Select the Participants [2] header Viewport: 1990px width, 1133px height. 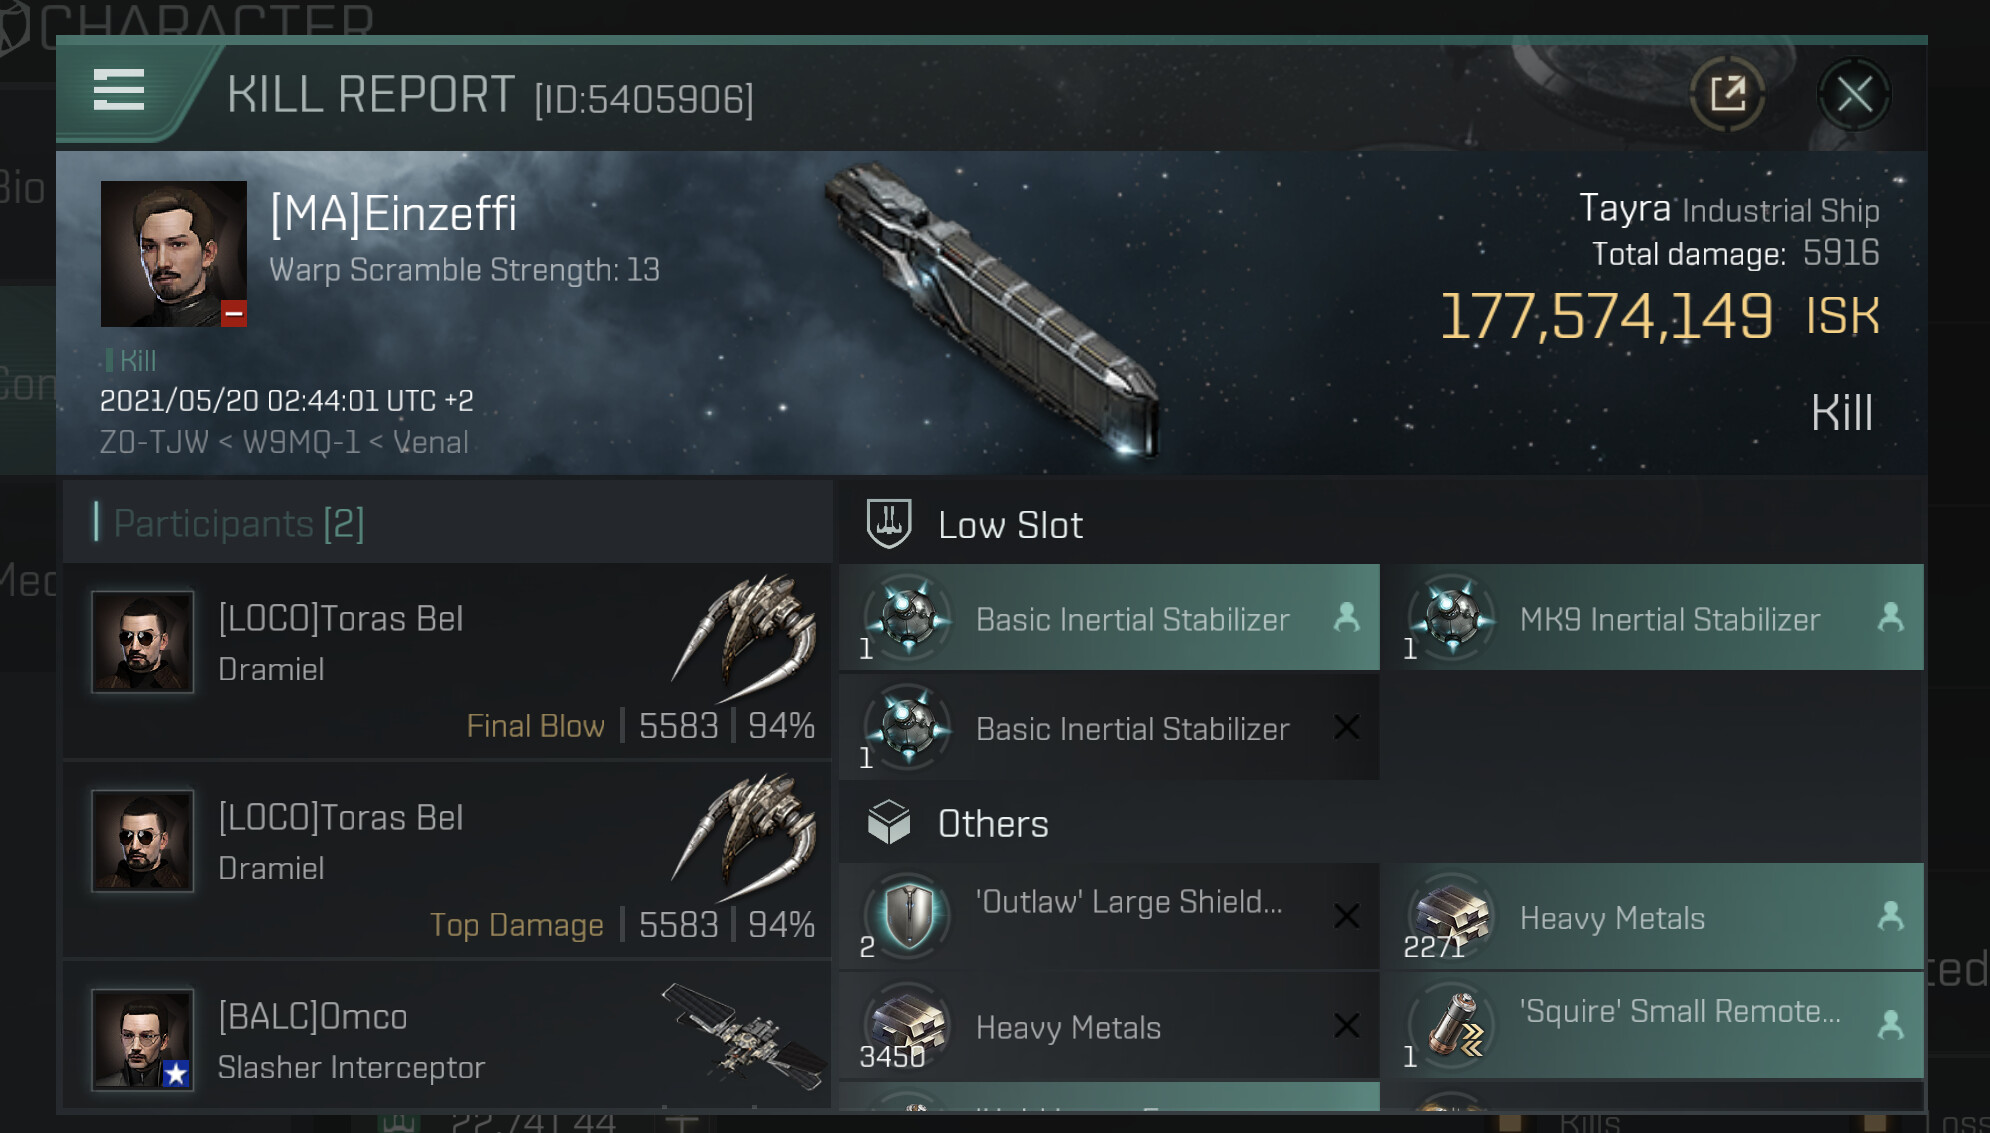(x=239, y=523)
